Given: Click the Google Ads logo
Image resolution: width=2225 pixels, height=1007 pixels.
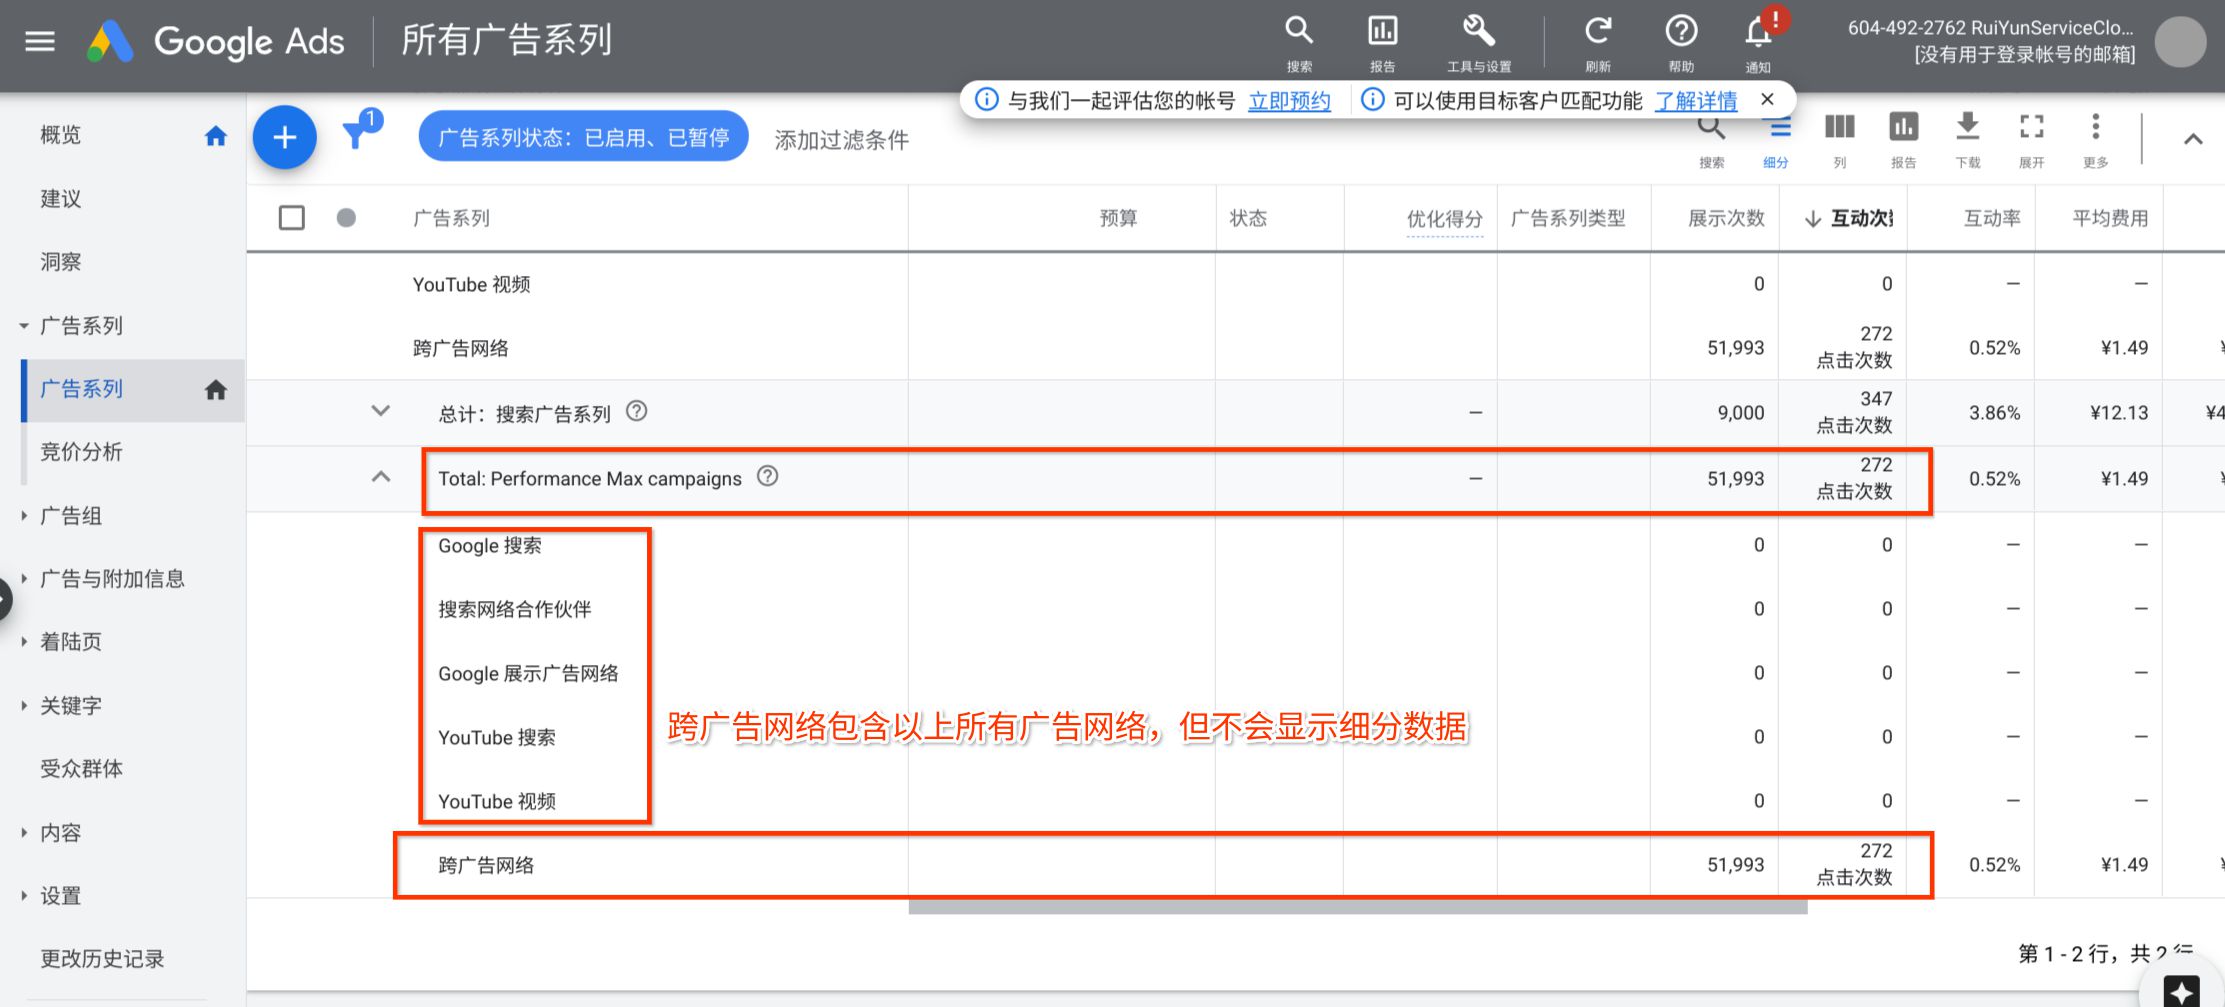Looking at the screenshot, I should point(215,41).
